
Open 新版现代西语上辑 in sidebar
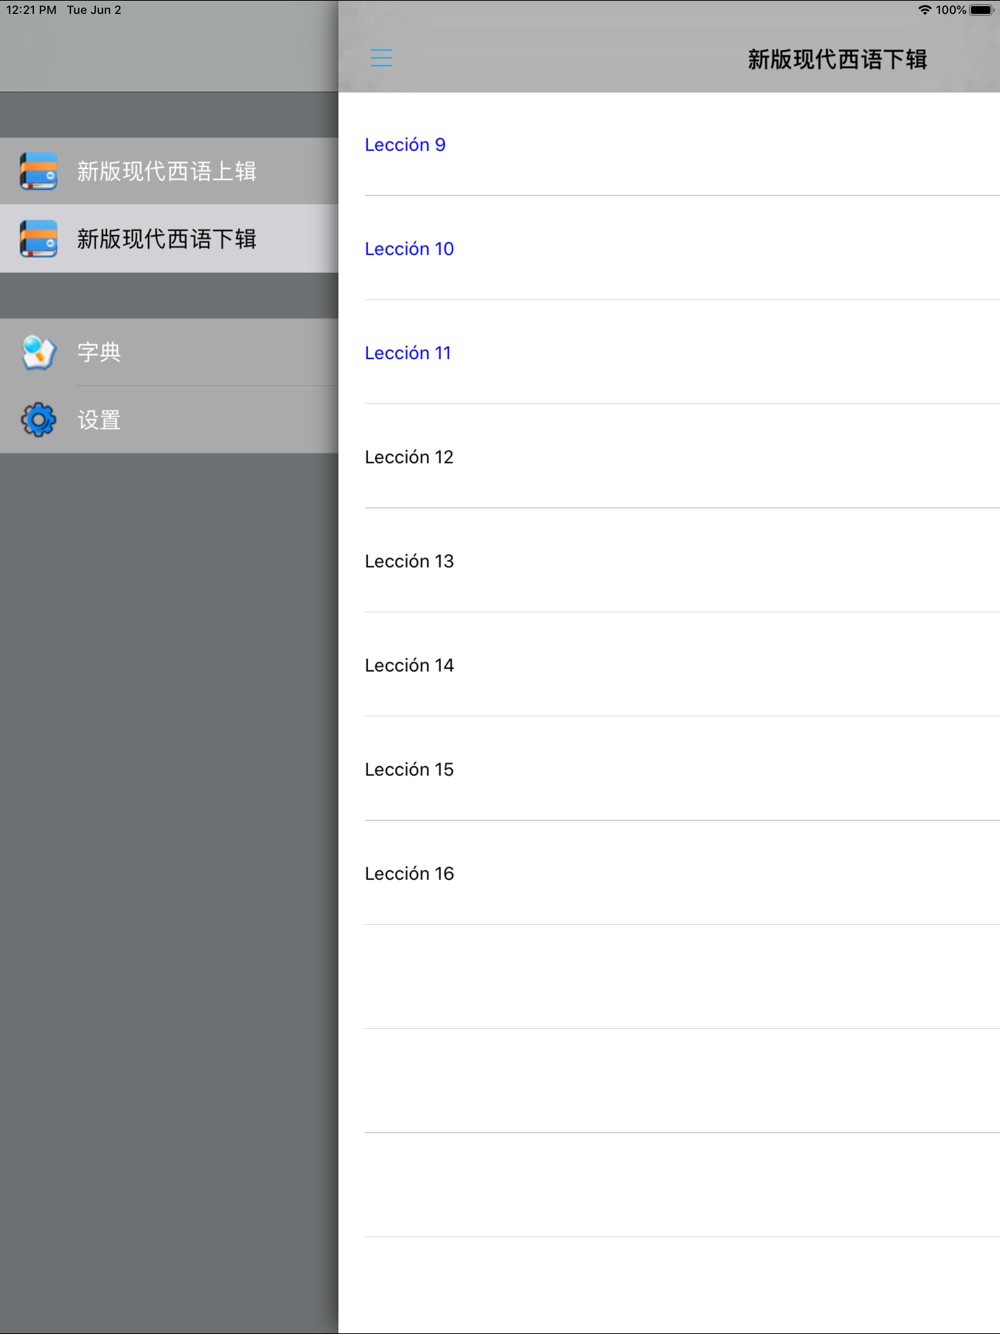(x=169, y=171)
